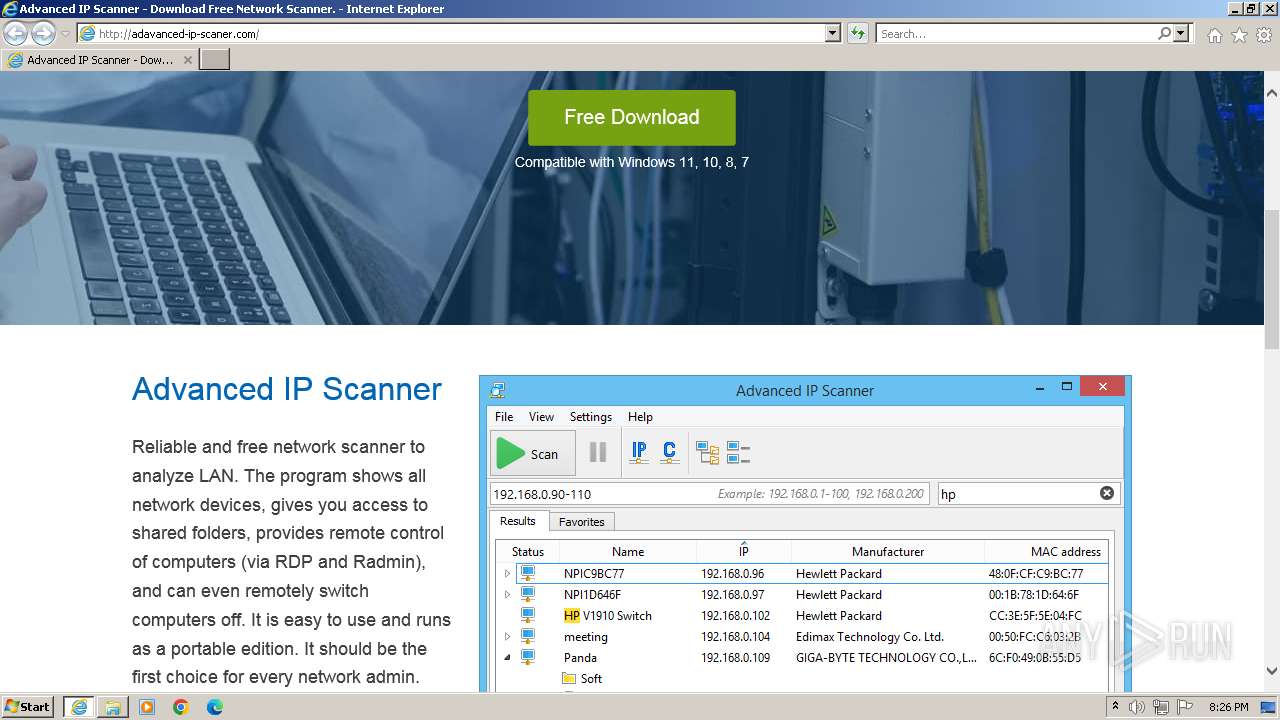Expand the NPI1D646F row

[x=507, y=595]
